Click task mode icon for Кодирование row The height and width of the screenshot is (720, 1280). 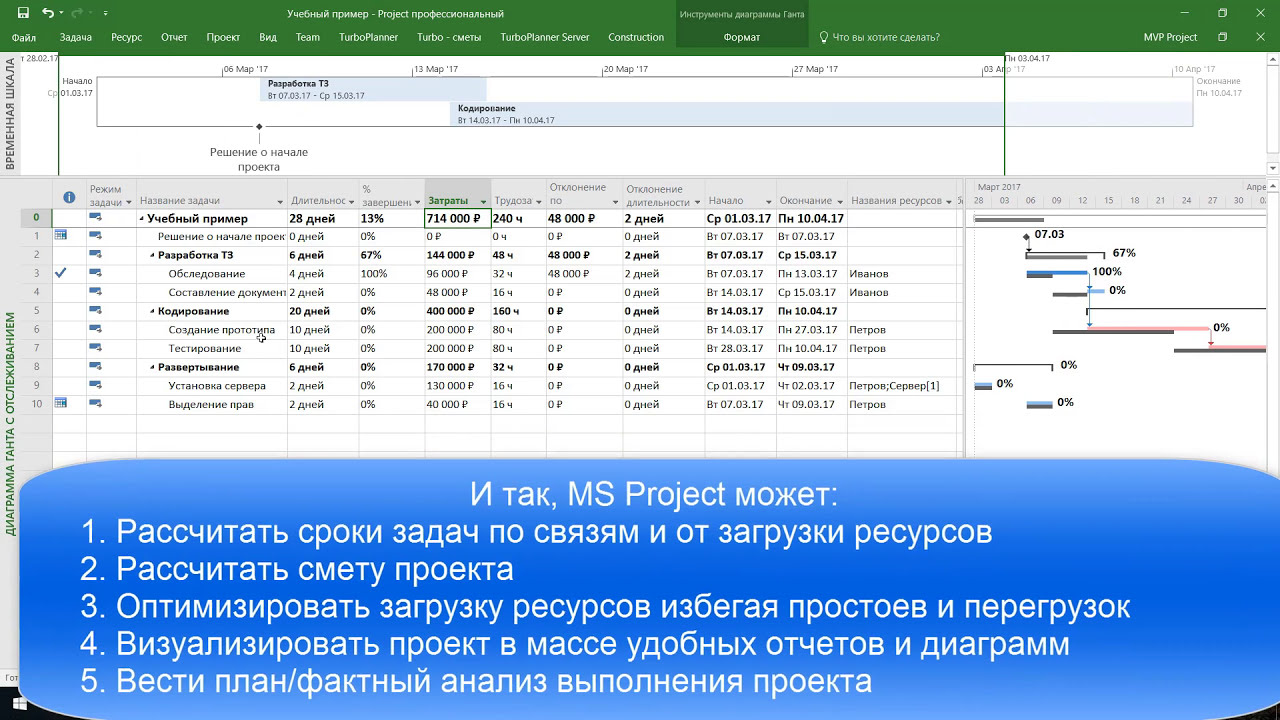pos(96,311)
